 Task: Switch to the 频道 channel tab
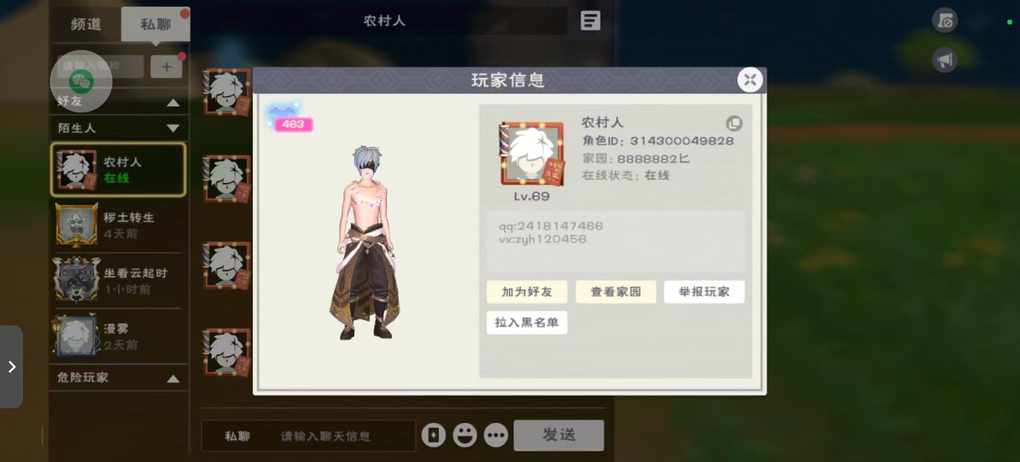coord(86,25)
